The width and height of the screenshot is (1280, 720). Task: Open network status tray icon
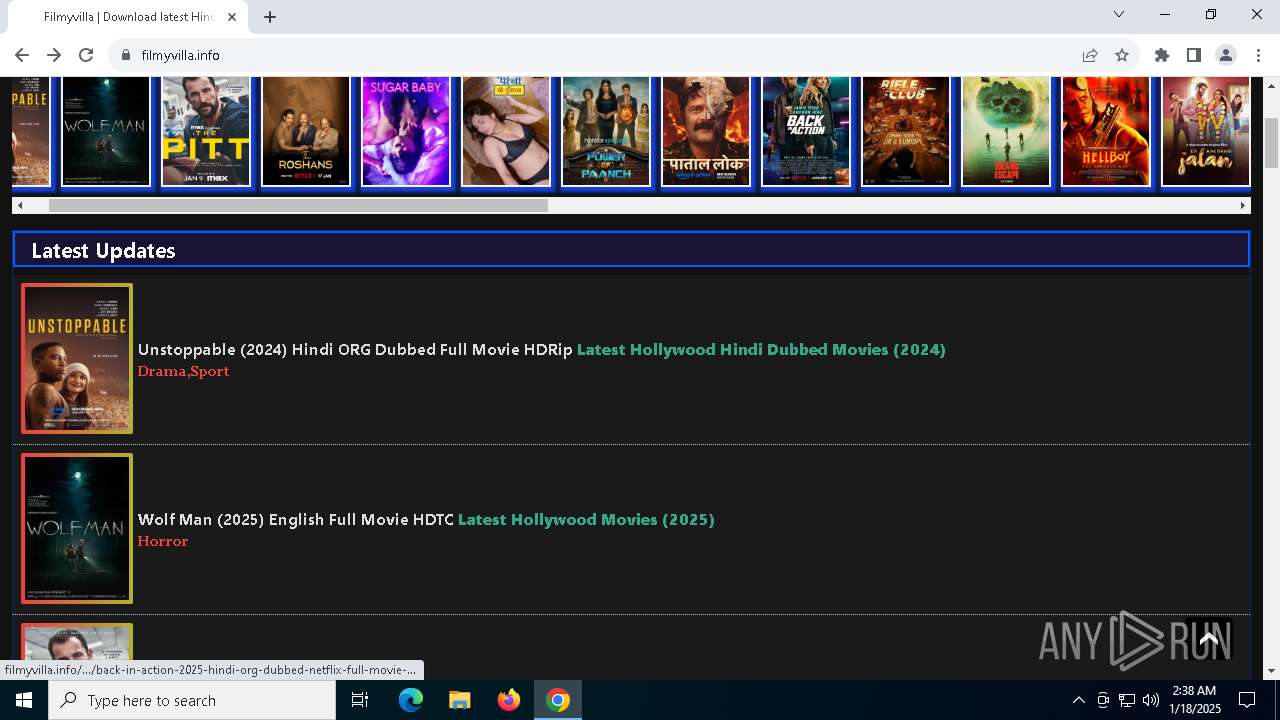click(x=1127, y=700)
